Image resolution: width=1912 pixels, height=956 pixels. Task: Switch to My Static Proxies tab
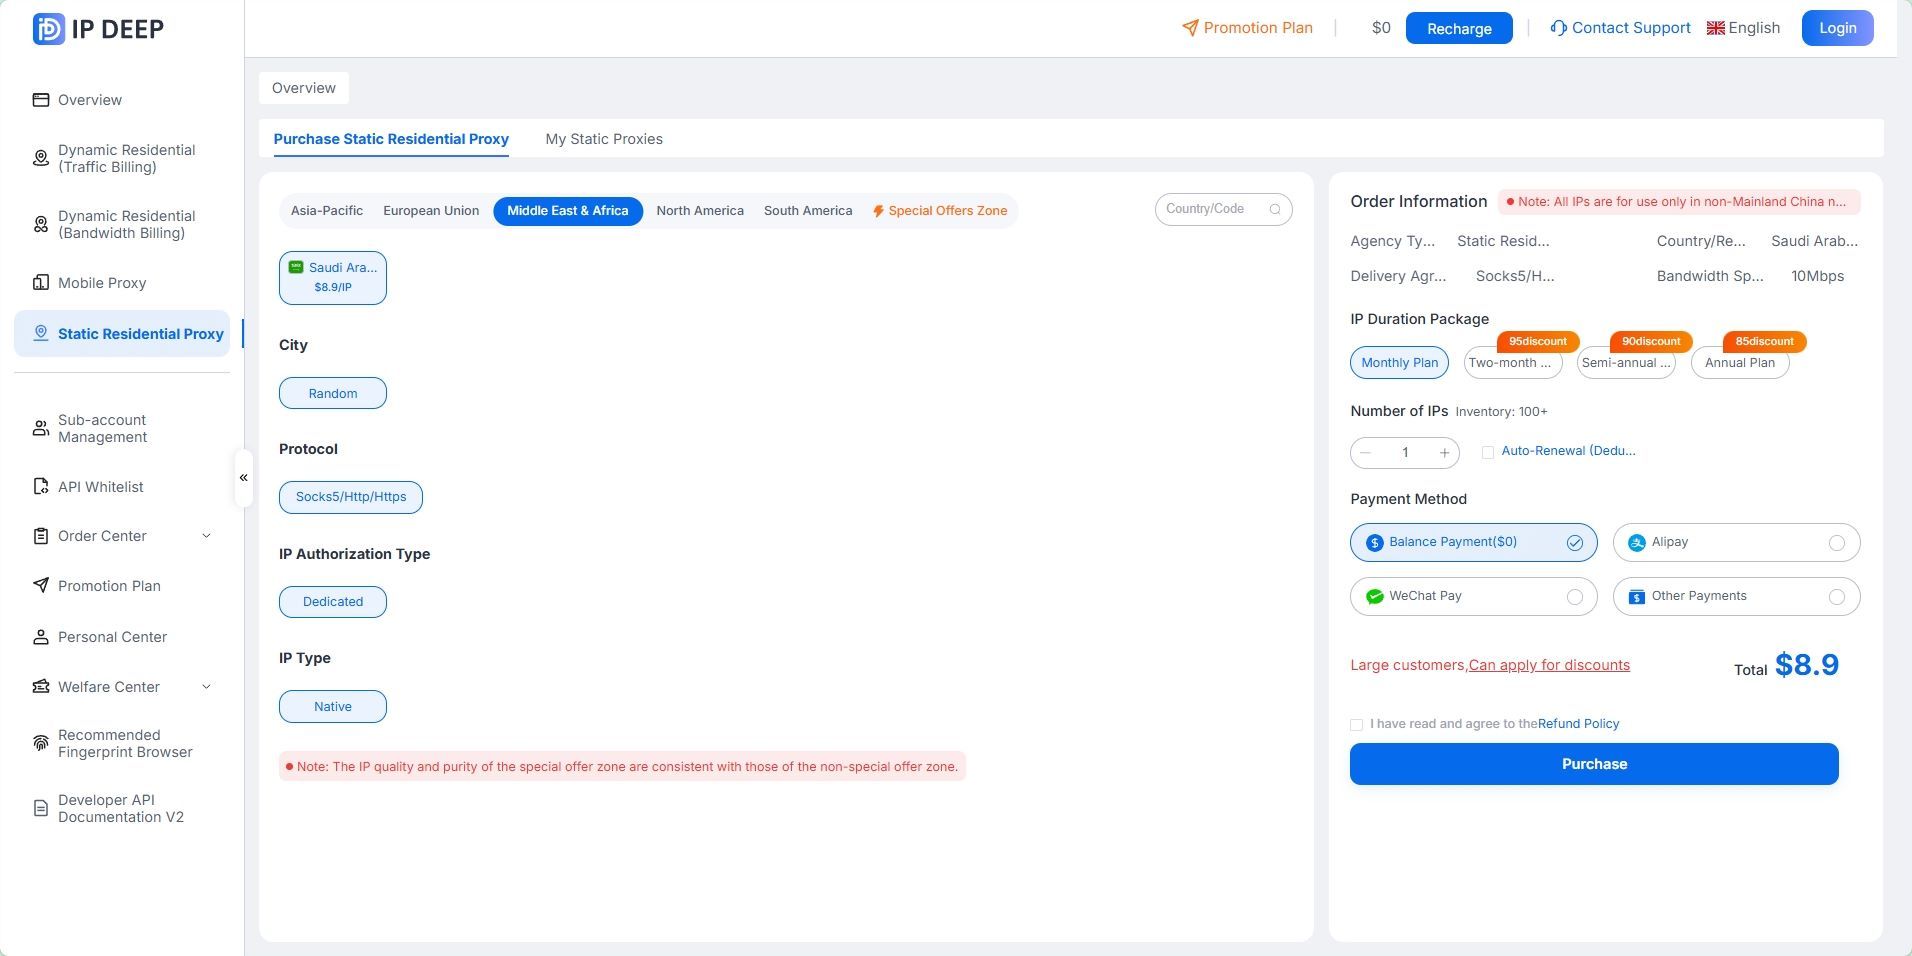(x=604, y=139)
